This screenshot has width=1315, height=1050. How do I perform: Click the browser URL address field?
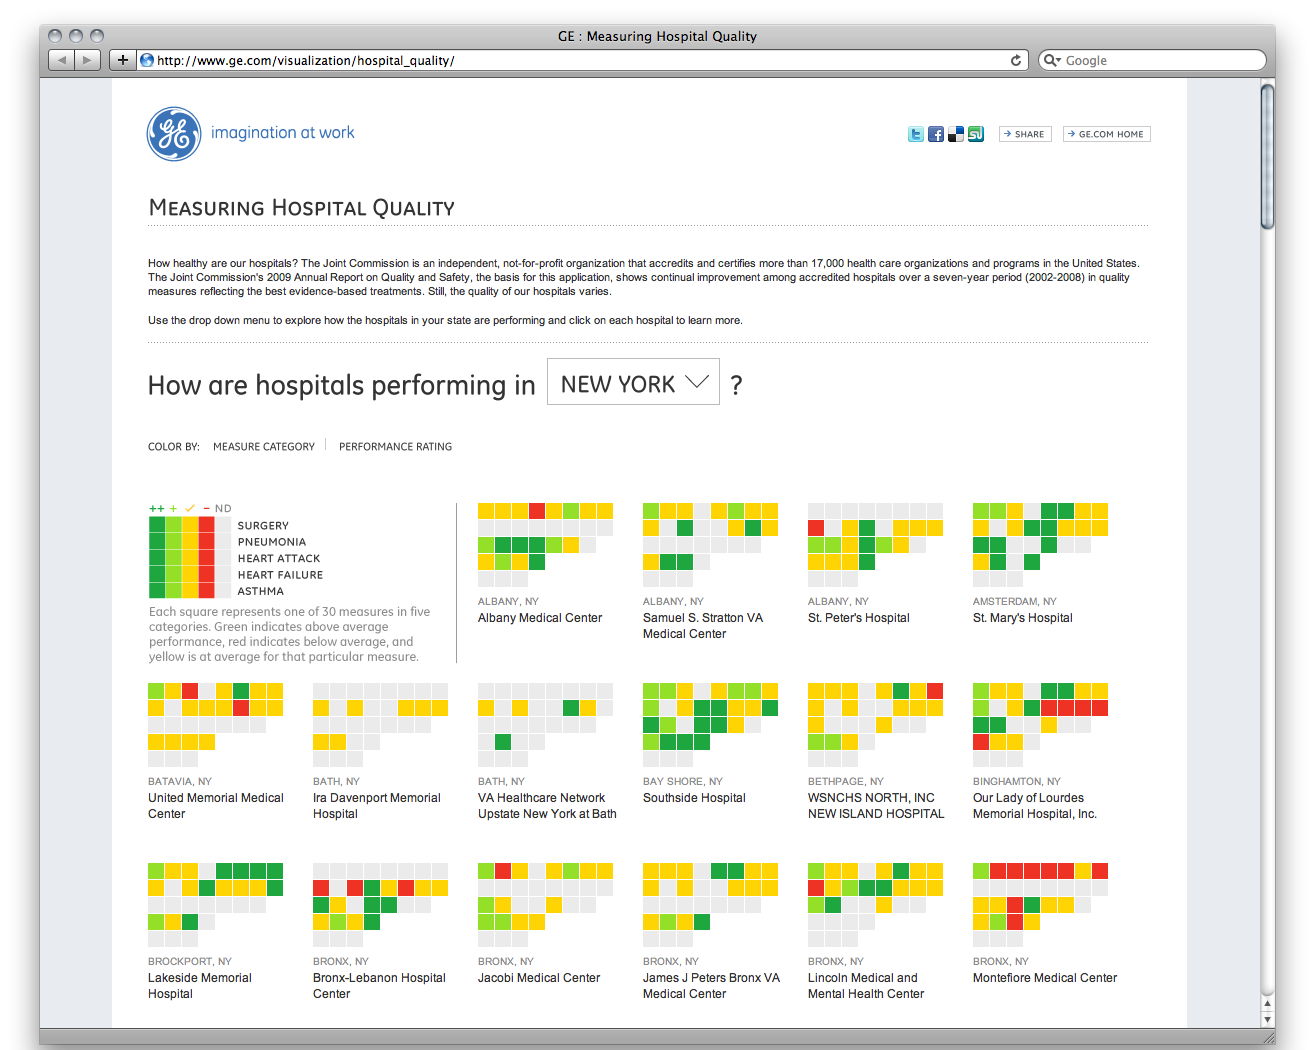pyautogui.click(x=580, y=60)
